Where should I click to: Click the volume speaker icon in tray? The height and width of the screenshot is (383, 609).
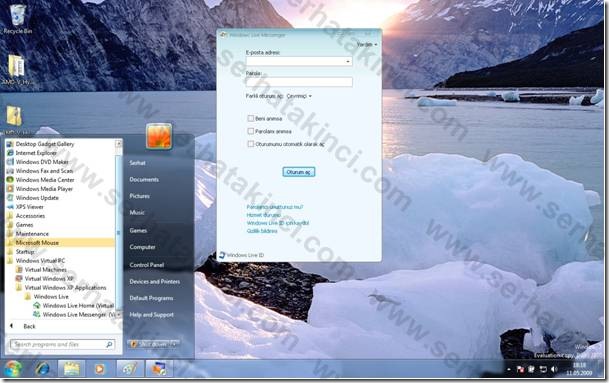[x=554, y=369]
